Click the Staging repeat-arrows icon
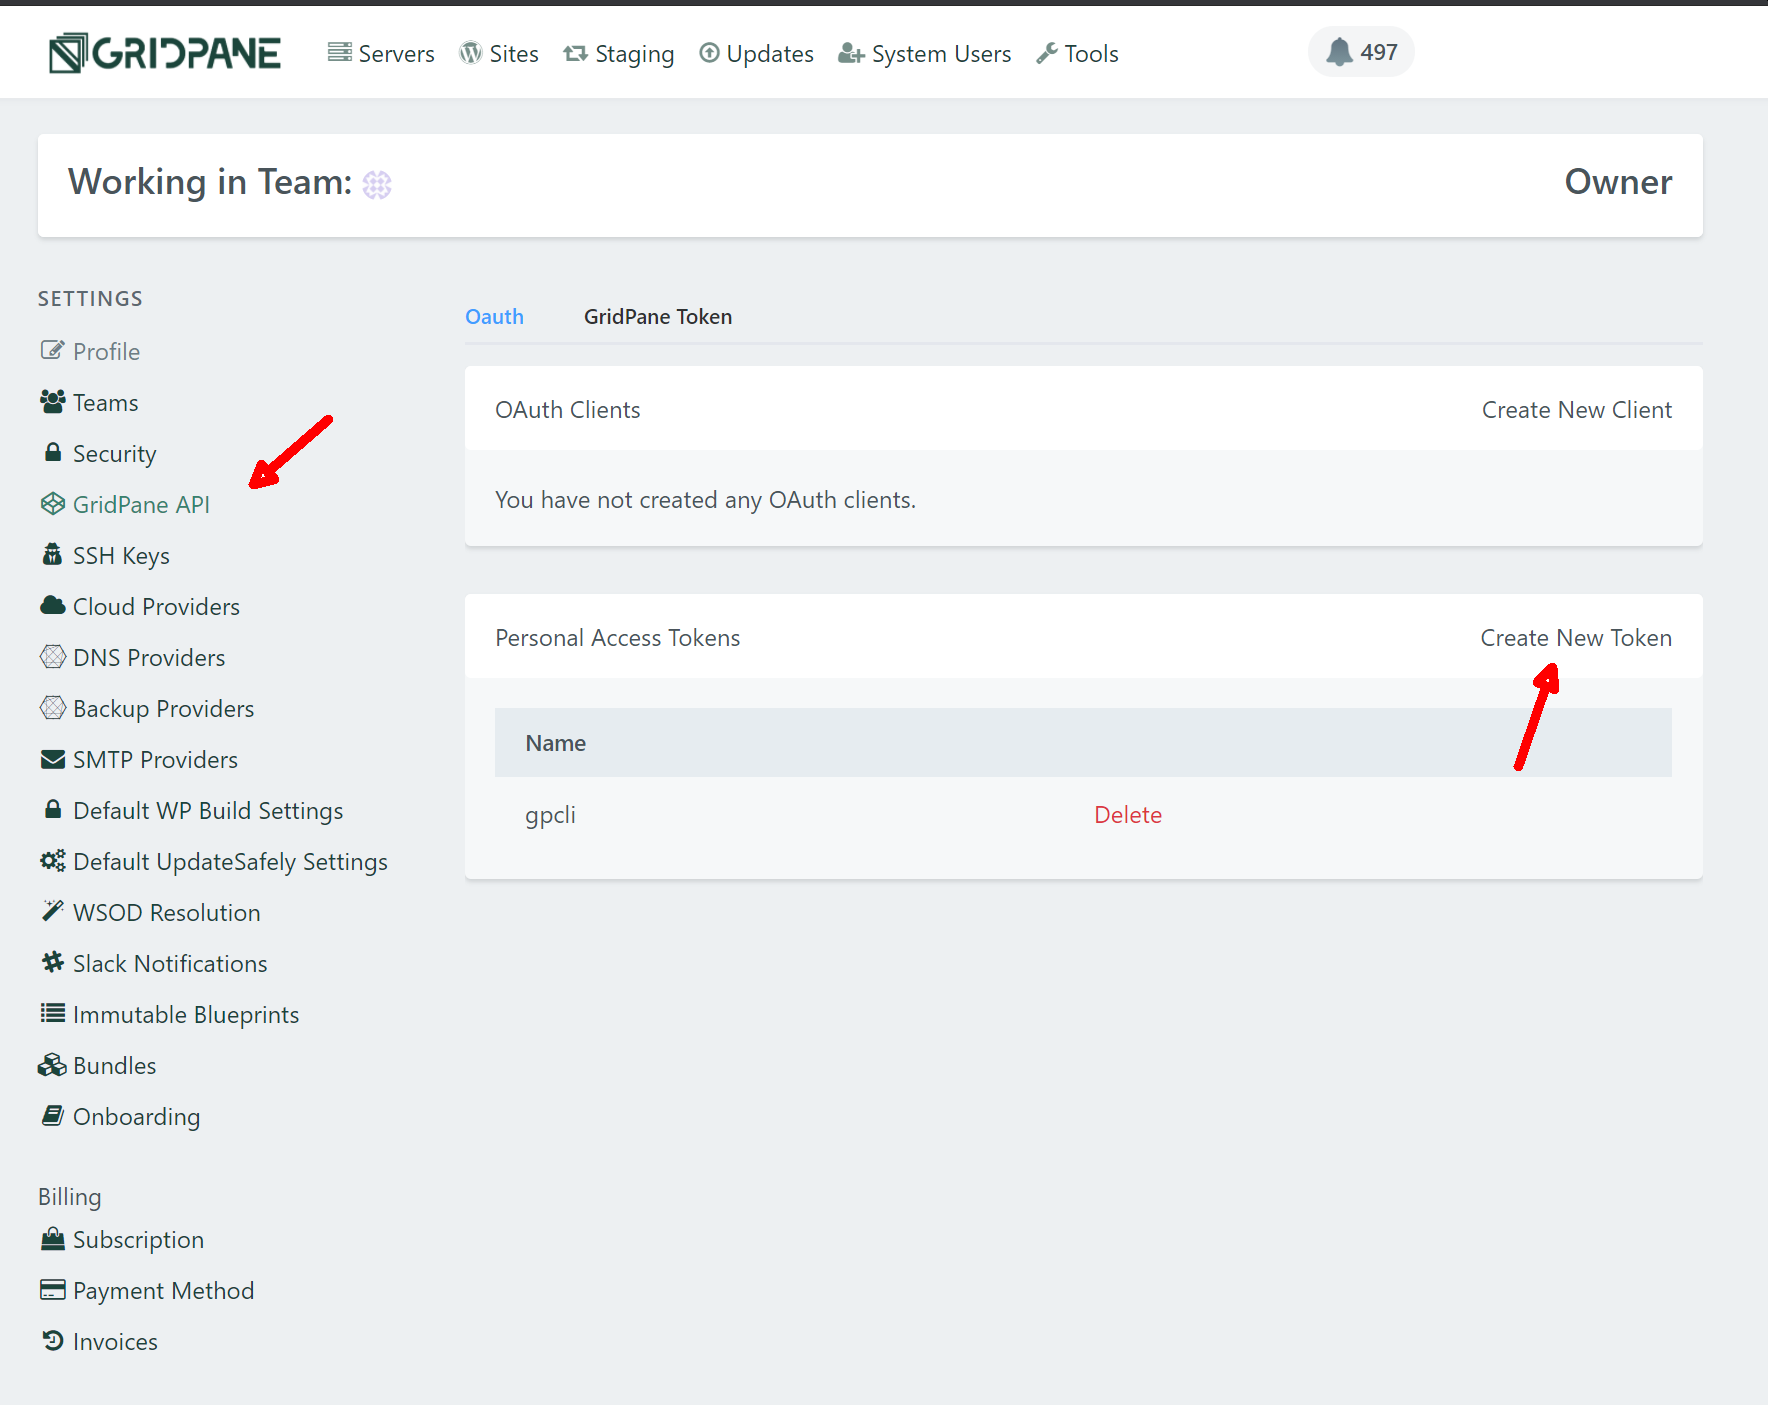 tap(575, 52)
